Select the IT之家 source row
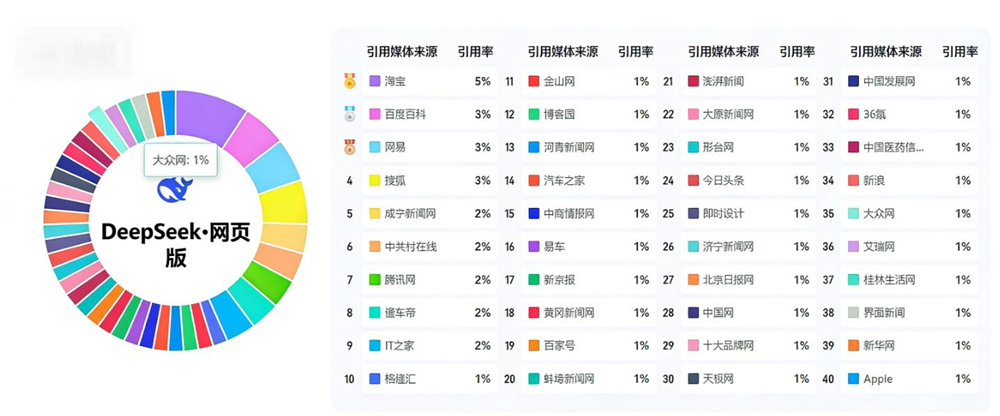 [430, 346]
